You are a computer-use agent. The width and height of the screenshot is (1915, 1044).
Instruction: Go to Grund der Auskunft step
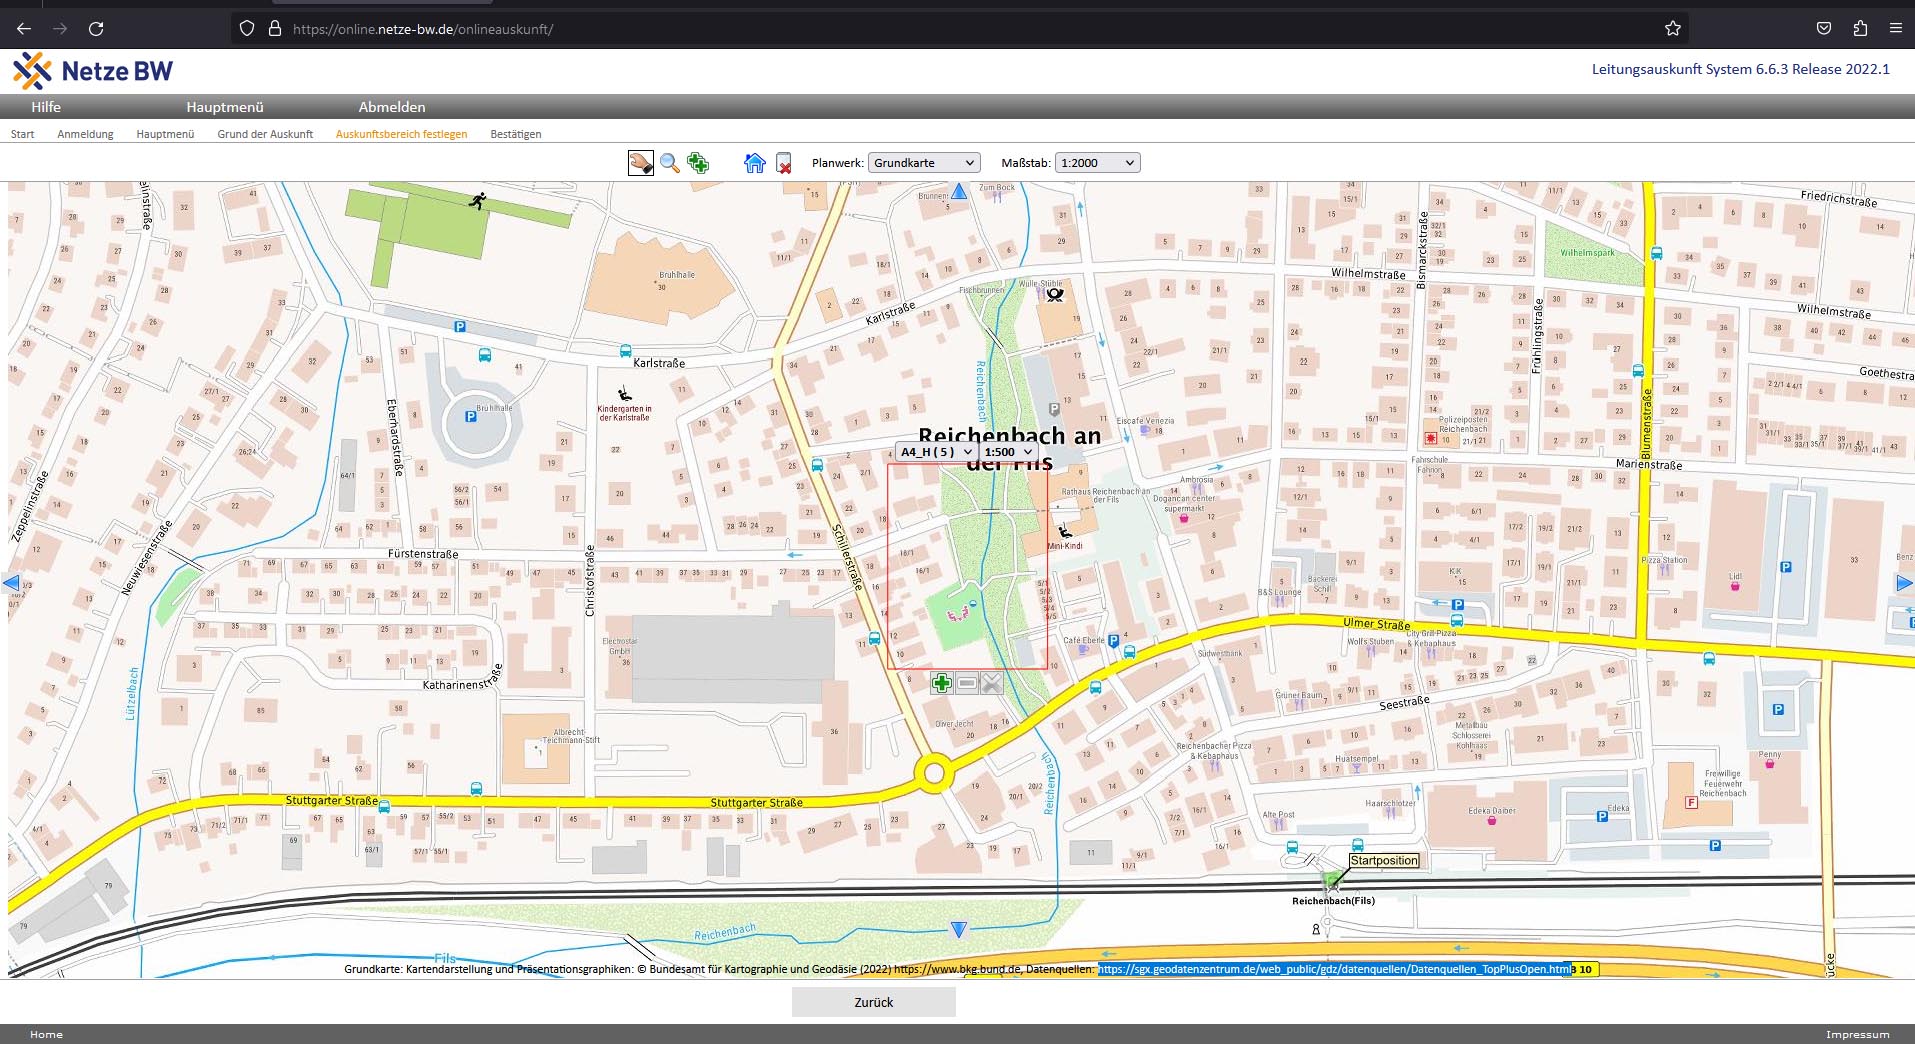[x=265, y=134]
